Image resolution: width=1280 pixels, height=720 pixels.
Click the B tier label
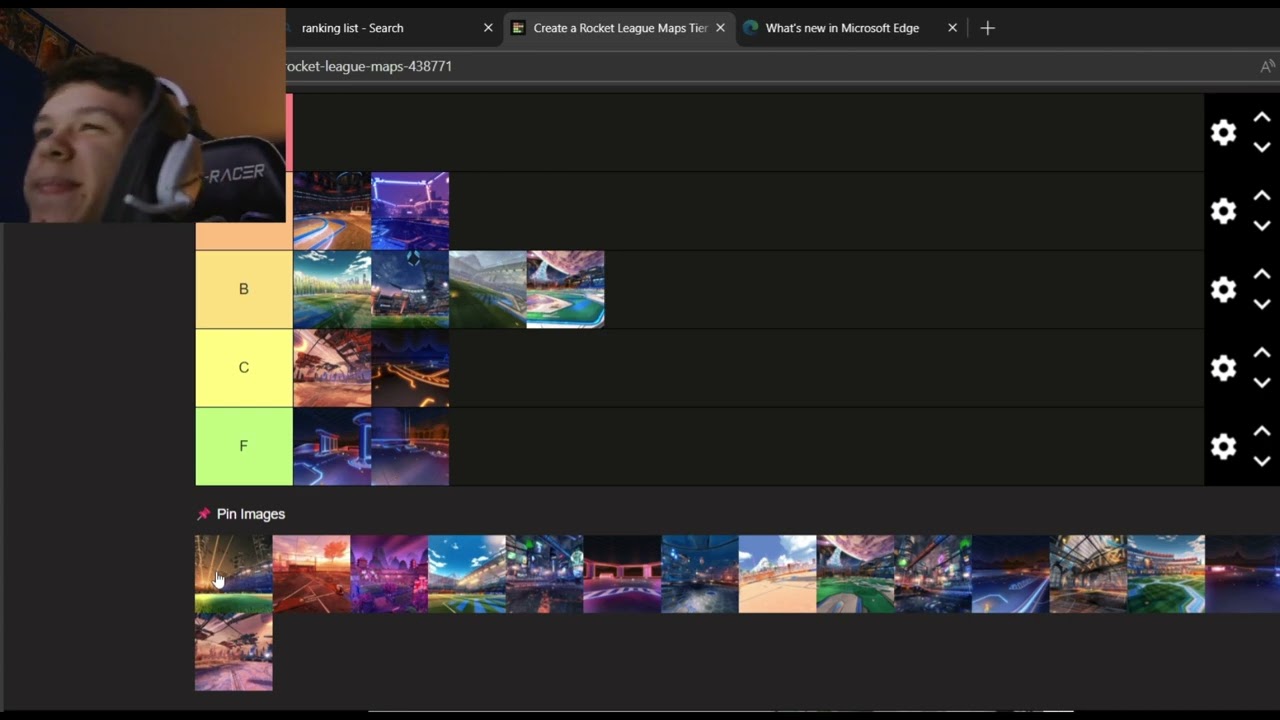coord(244,289)
